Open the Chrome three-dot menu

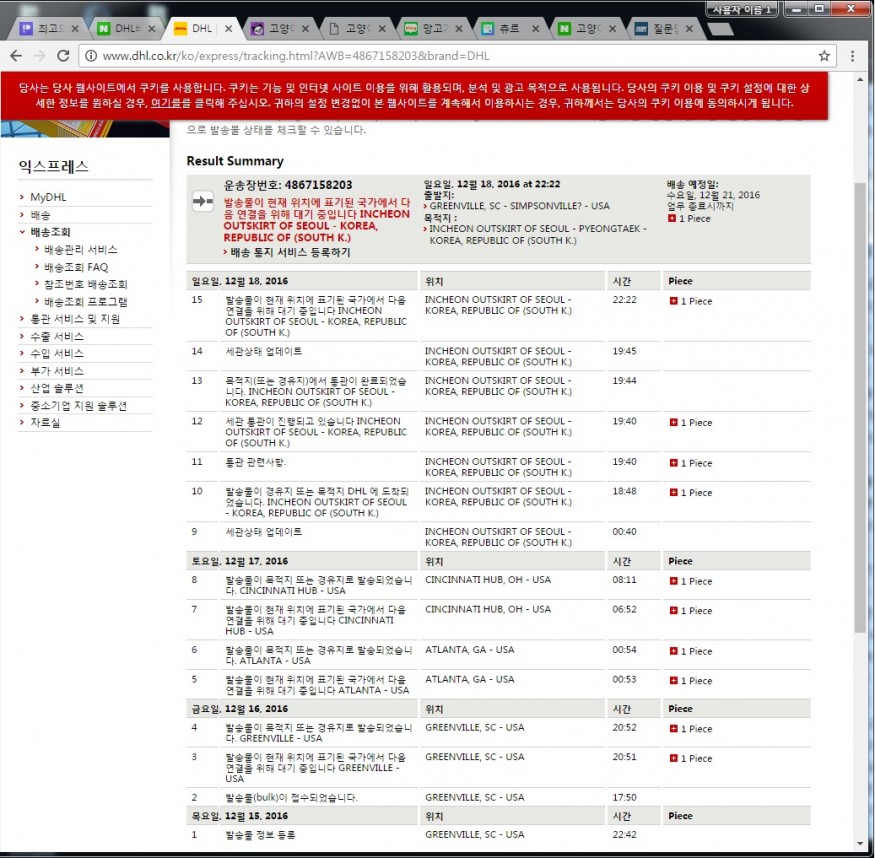coord(852,56)
